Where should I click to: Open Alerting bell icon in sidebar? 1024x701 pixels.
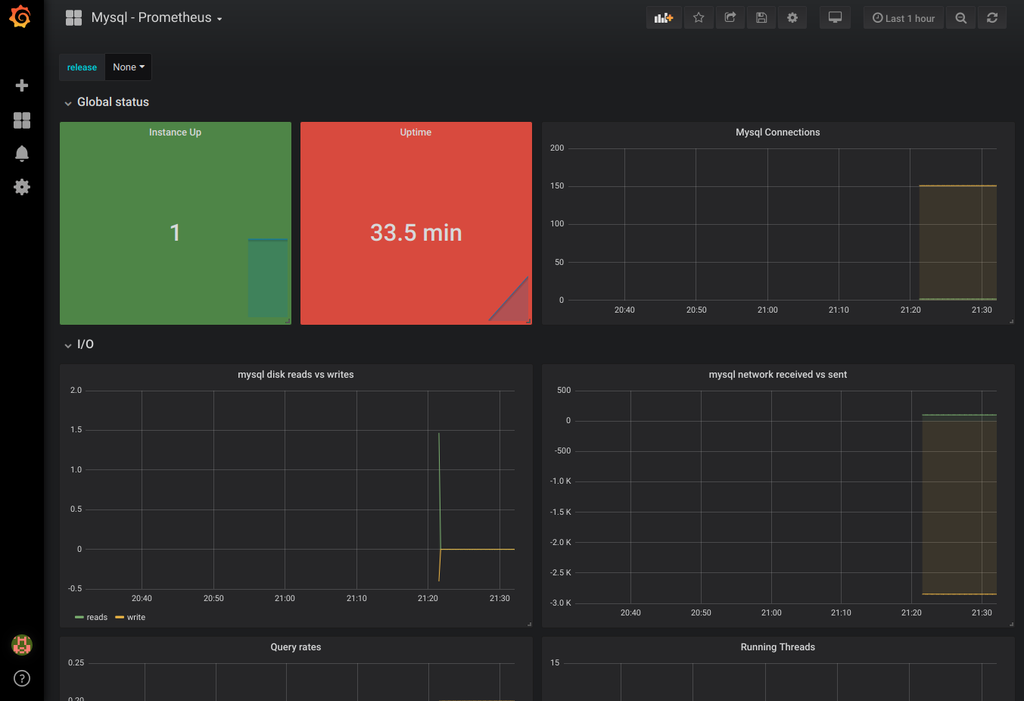tap(22, 154)
